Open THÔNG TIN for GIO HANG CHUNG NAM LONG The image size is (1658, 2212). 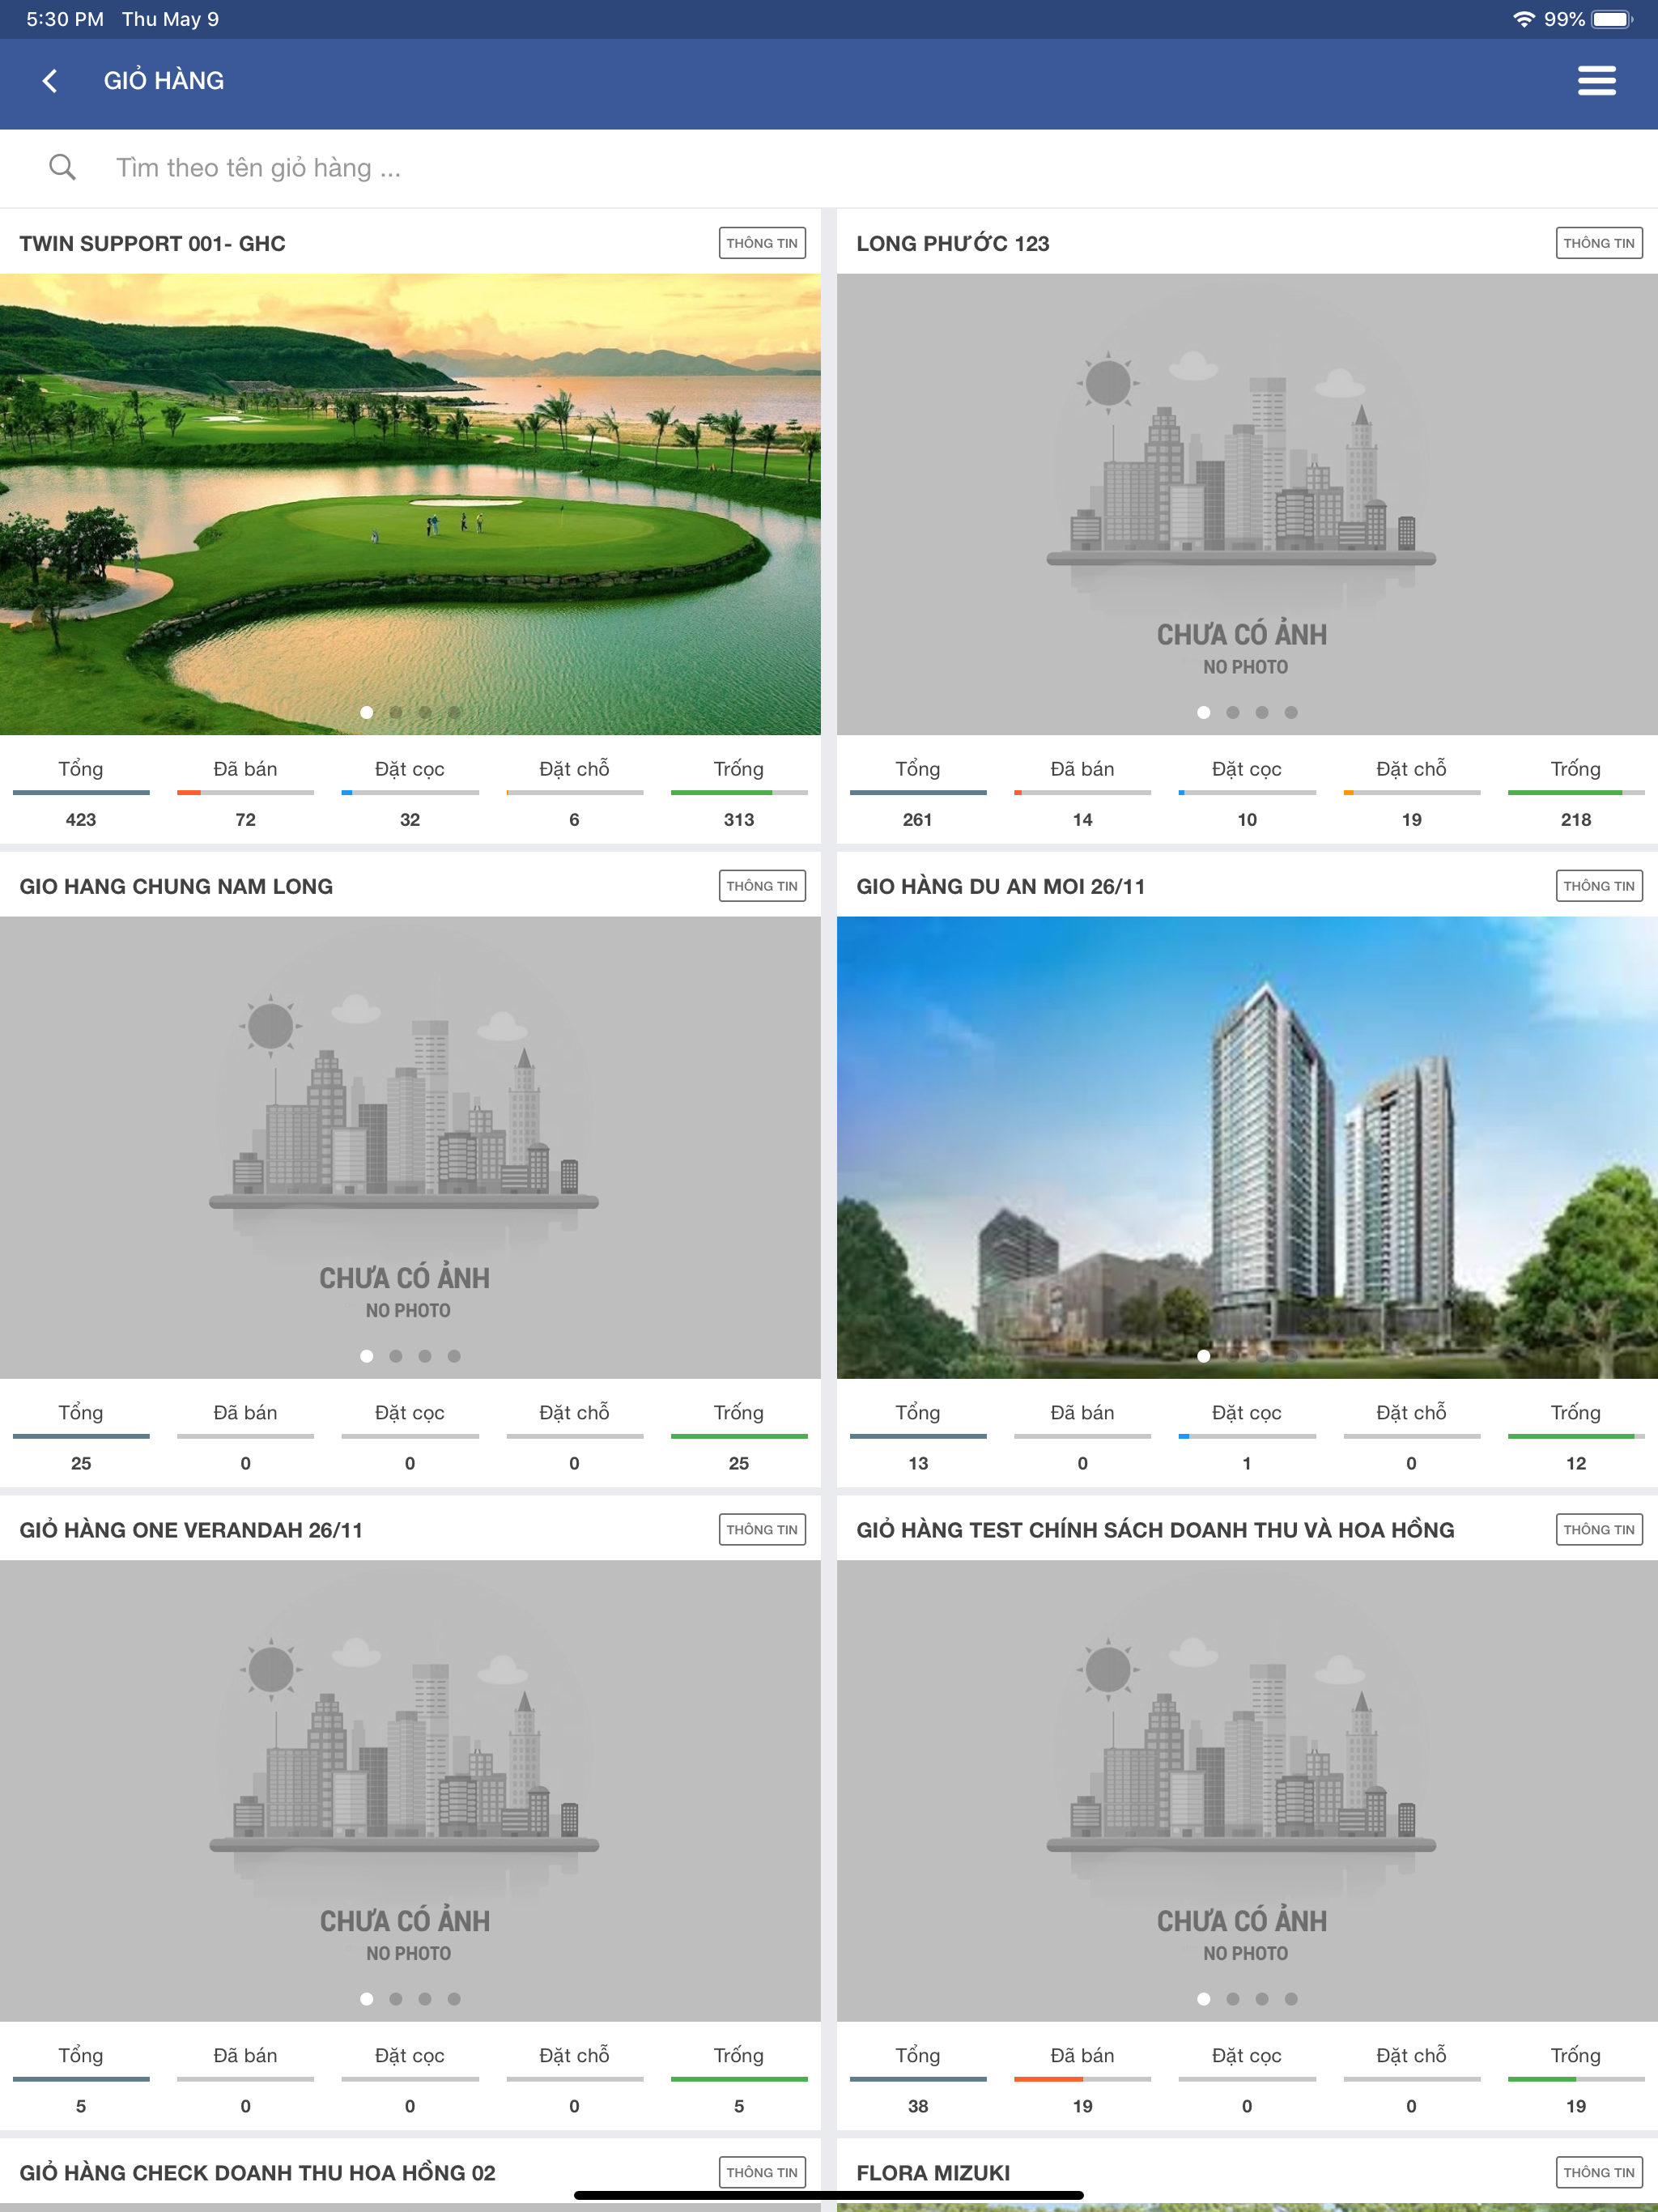pyautogui.click(x=762, y=886)
